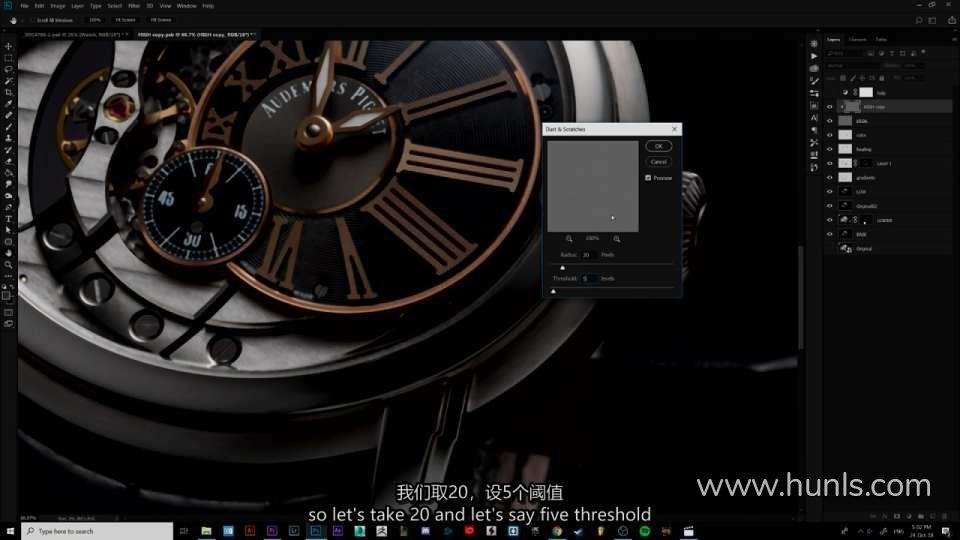Select the History Brush tool

click(9, 150)
